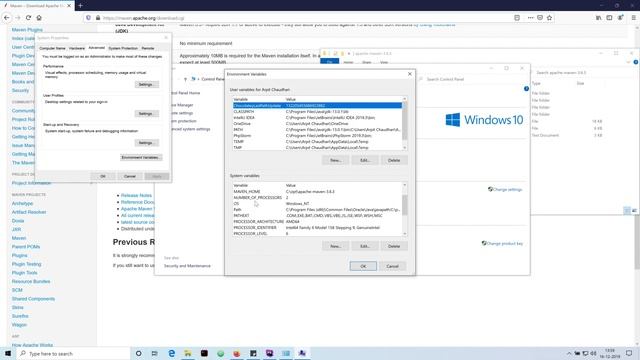This screenshot has height=360, width=640.
Task: Bookmark this page with the star icon
Action: click(x=549, y=18)
